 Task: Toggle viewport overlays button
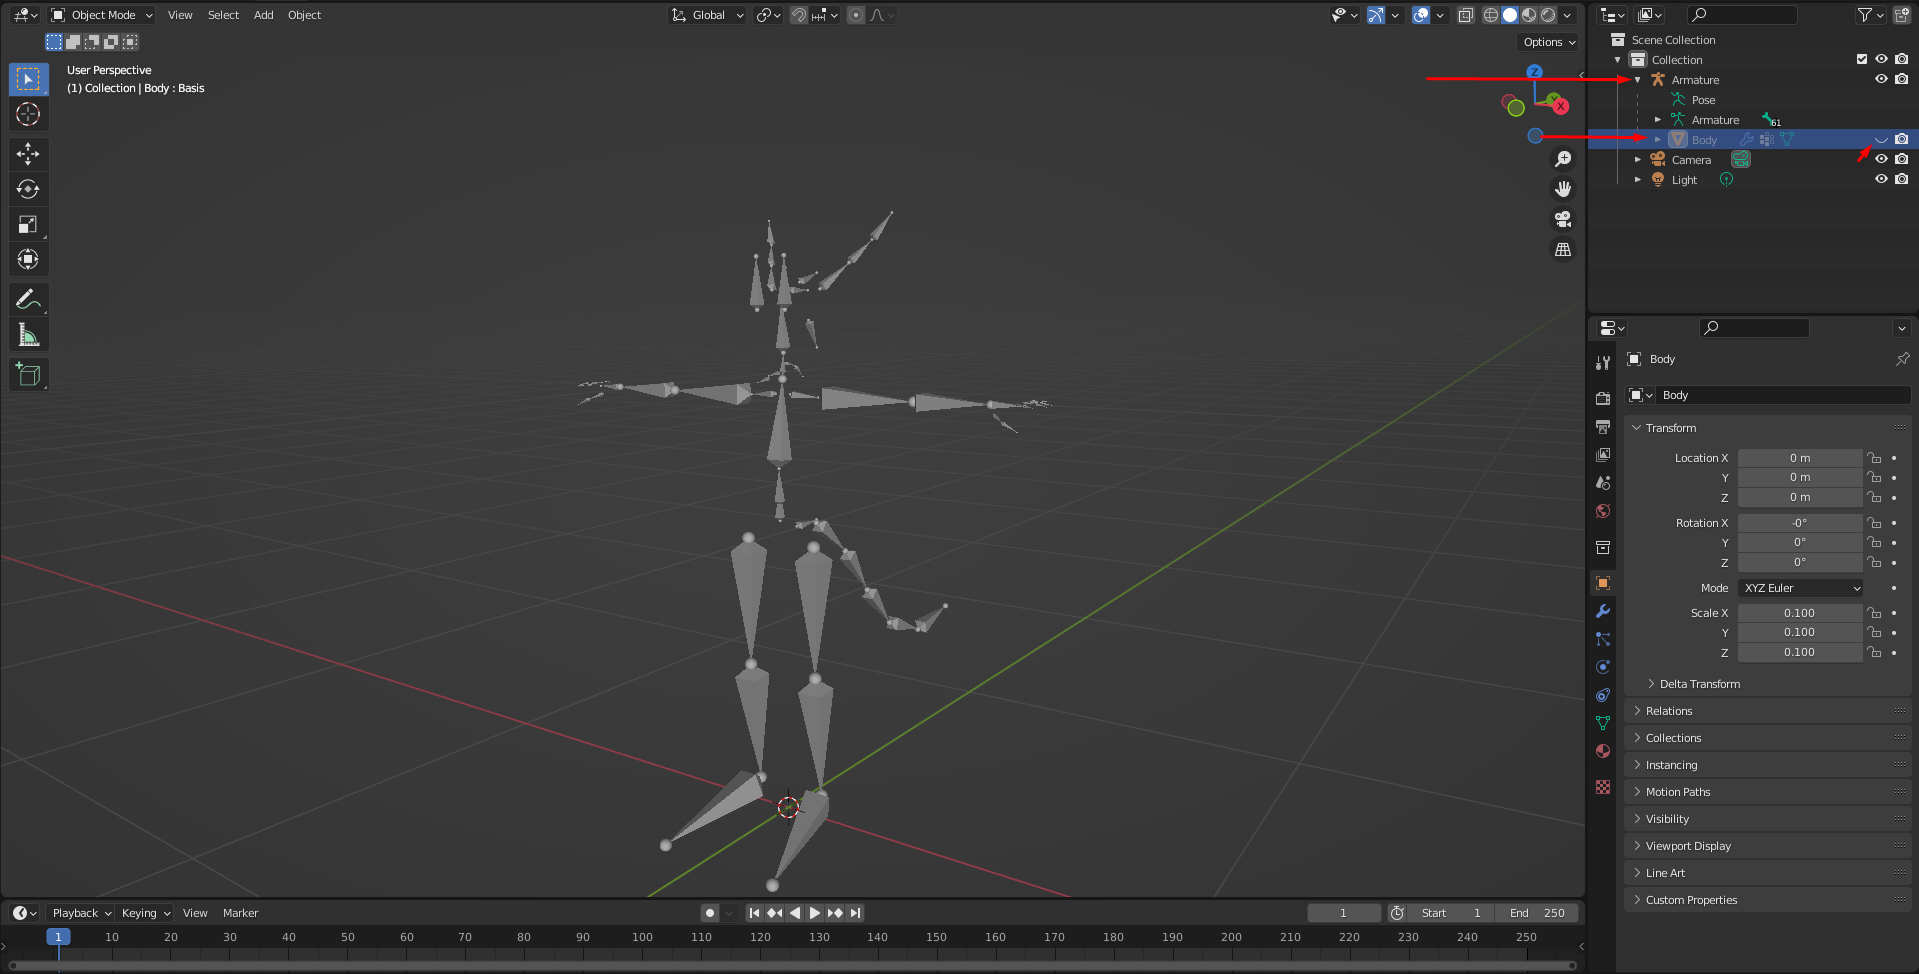pos(1421,15)
